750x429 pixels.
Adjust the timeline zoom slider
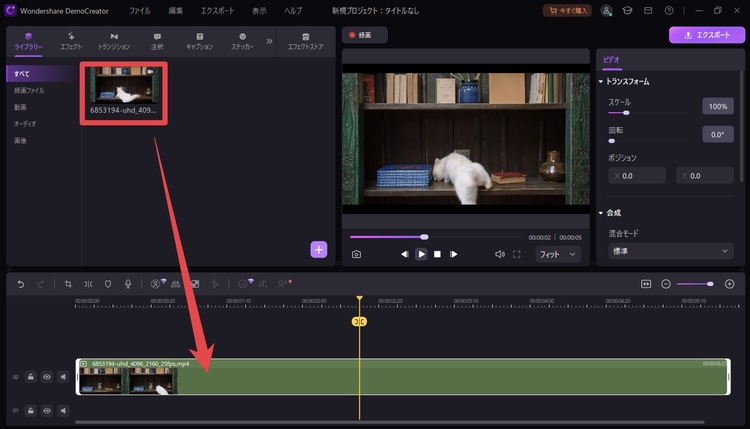(x=695, y=284)
